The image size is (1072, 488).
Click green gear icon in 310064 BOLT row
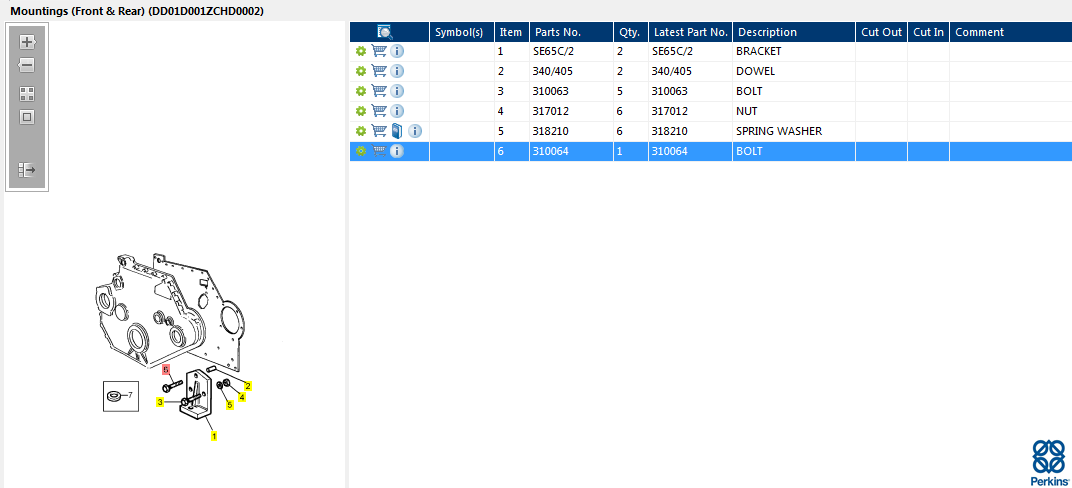point(361,151)
